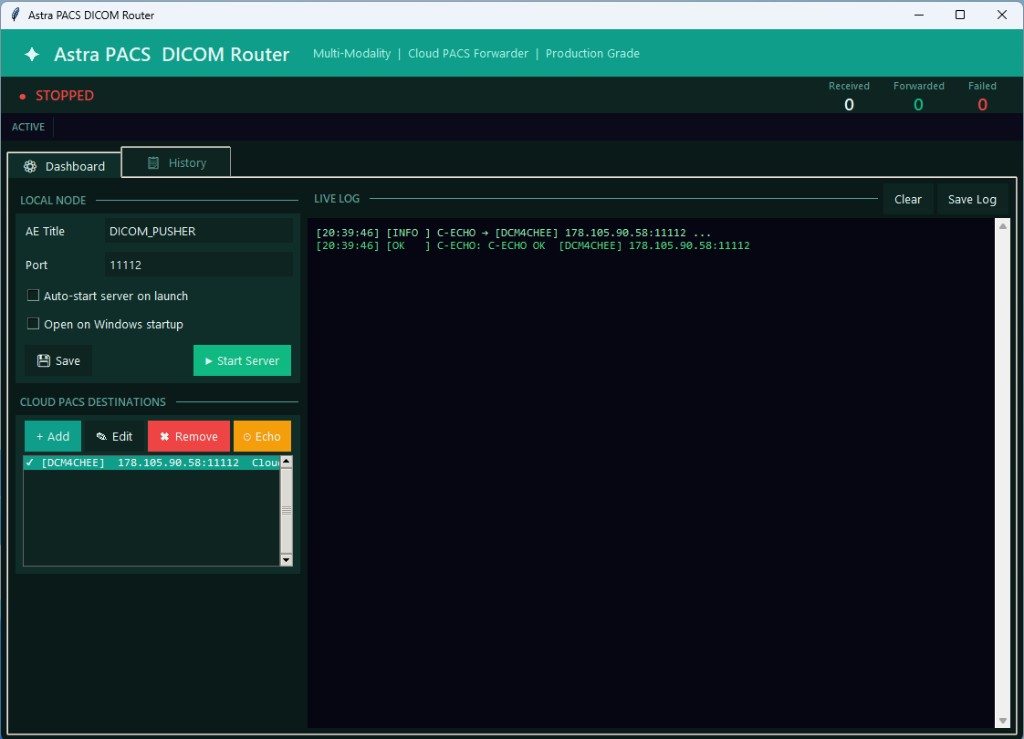Select the DCM4CHEE destination row
Screen dimensions: 1024x739
(152, 462)
